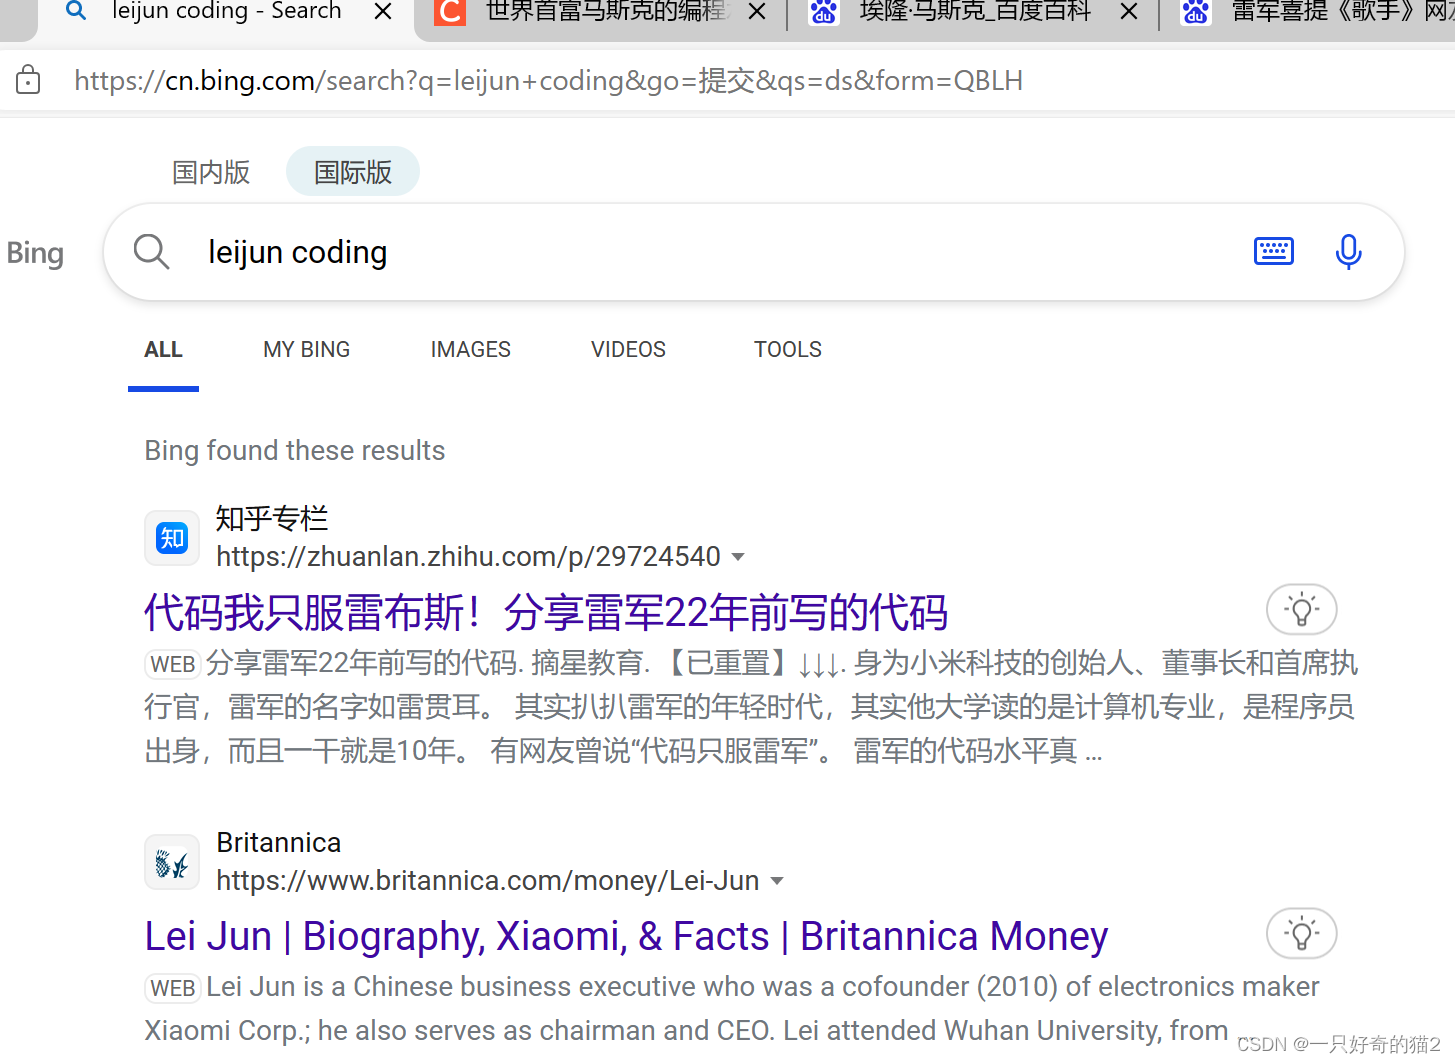Switch to the 'leijun coding - Search' tab
The height and width of the screenshot is (1063, 1455).
coord(226,12)
